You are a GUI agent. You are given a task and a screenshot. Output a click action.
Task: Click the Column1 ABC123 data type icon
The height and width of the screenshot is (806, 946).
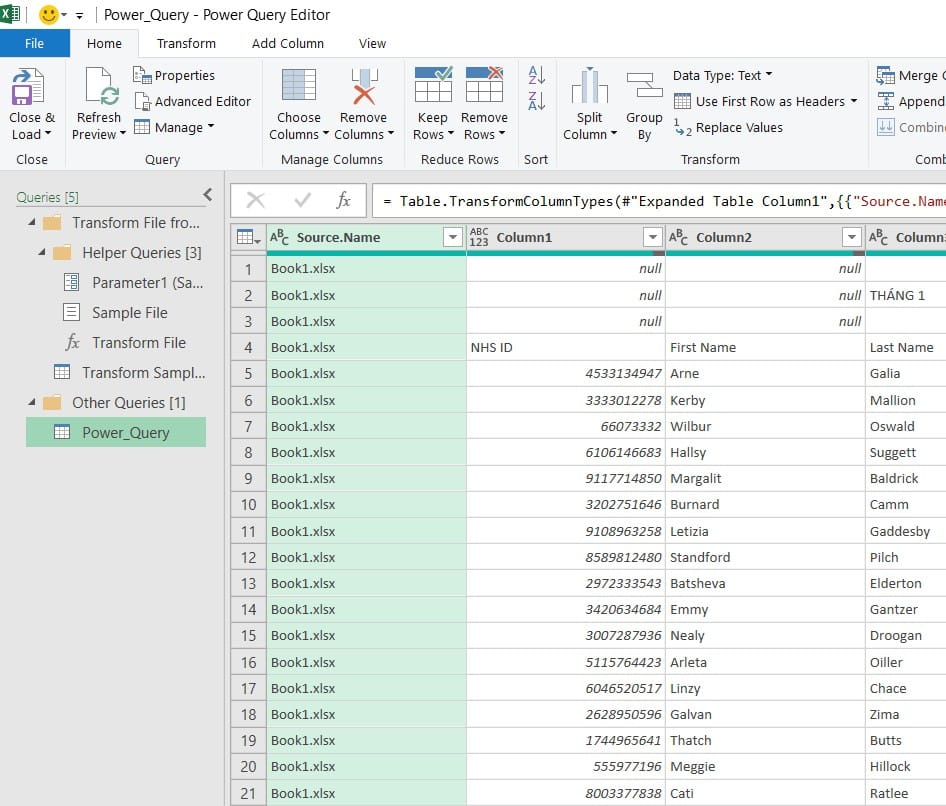coord(479,237)
